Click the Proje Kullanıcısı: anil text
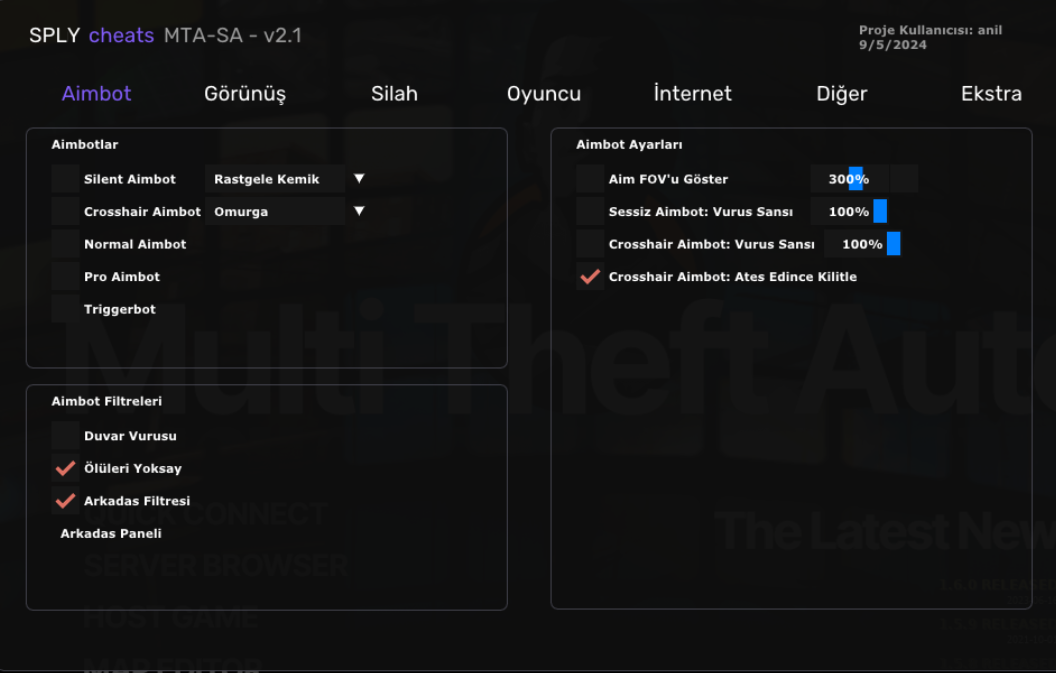The height and width of the screenshot is (673, 1056). (930, 30)
